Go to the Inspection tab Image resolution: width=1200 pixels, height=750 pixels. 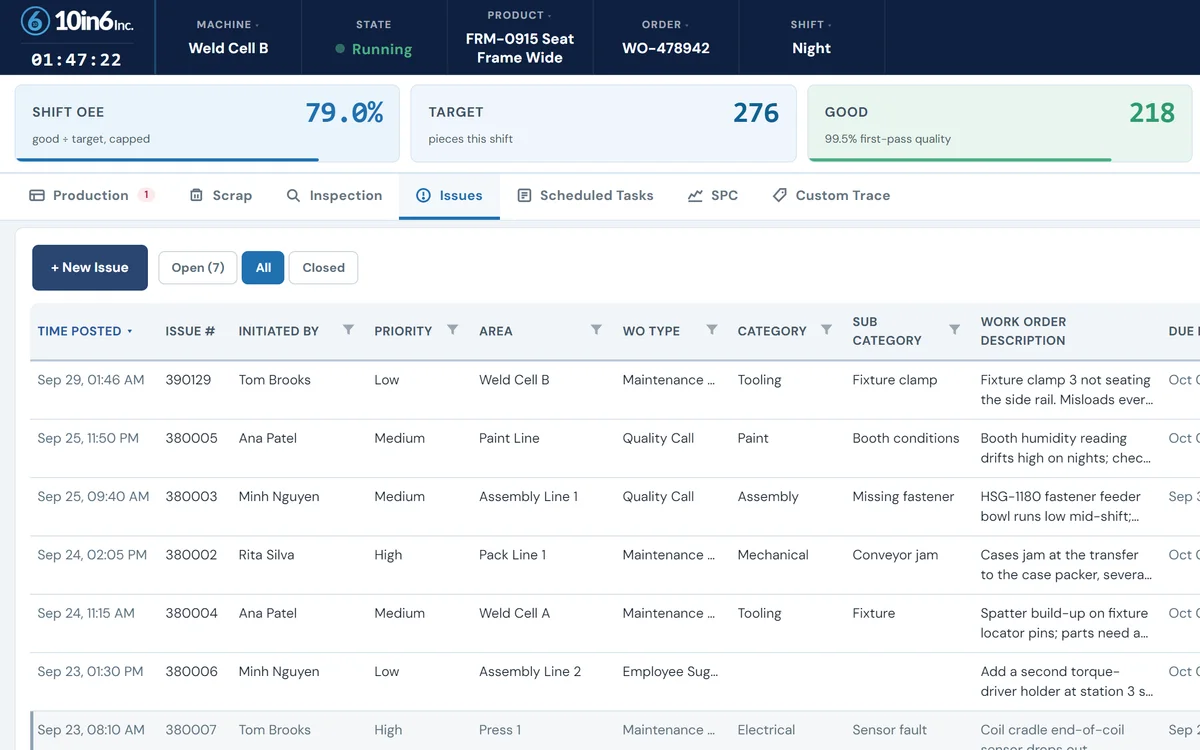[x=334, y=196]
